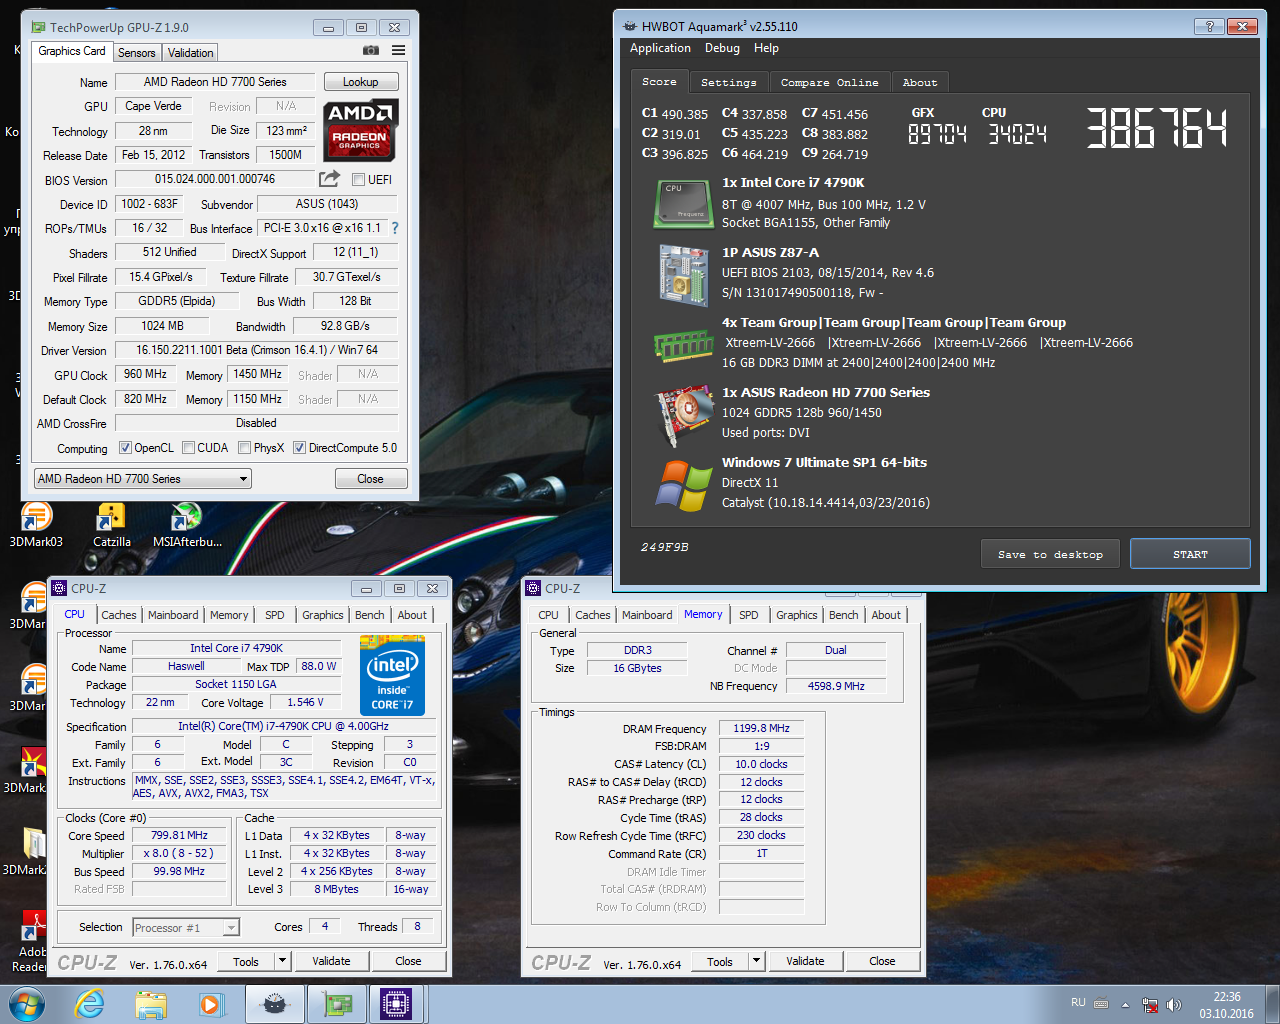Open the Help menu in Aquamark
The image size is (1280, 1024).
(x=766, y=48)
